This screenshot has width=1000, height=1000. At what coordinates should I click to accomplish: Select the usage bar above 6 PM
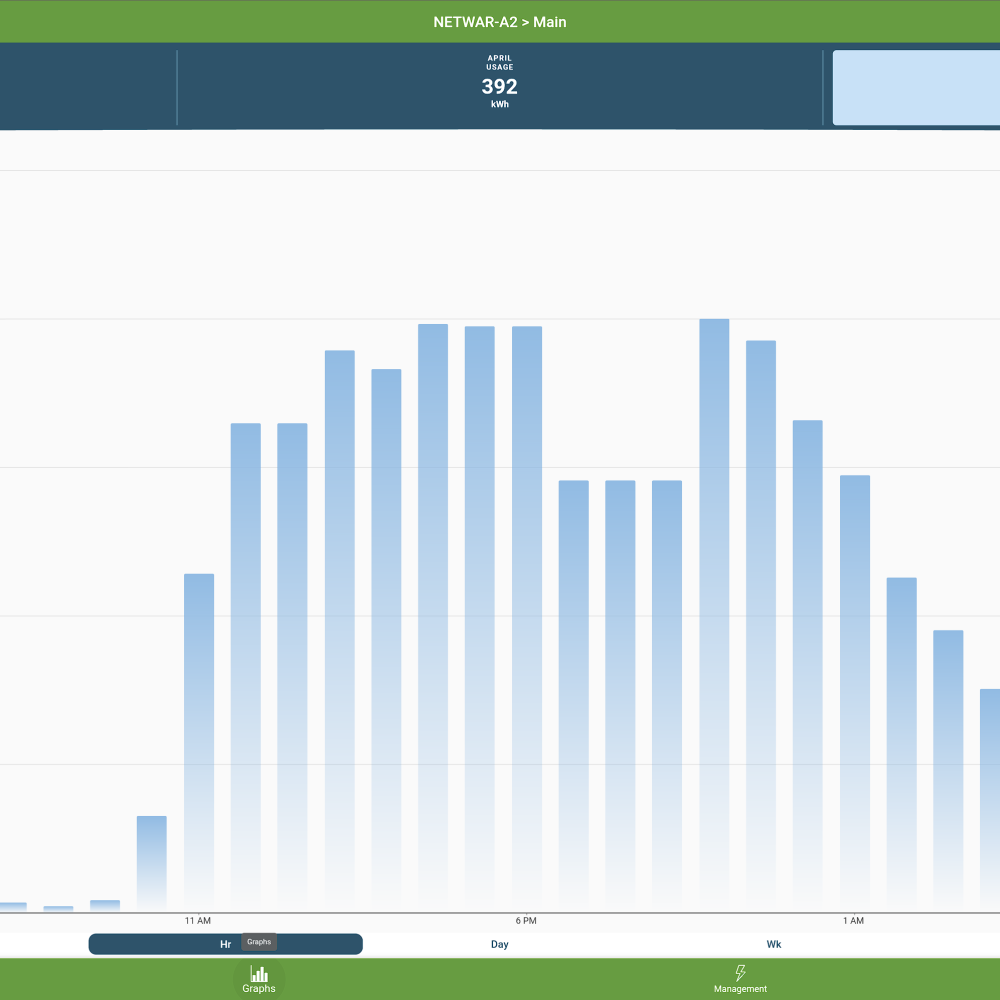click(527, 620)
